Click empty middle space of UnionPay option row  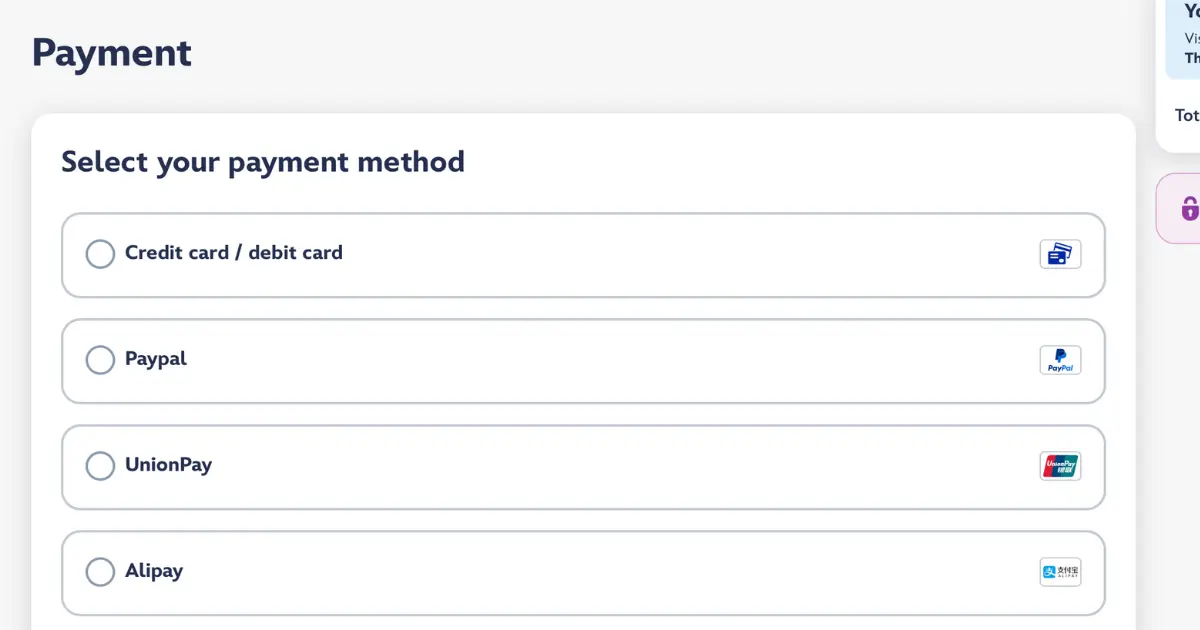pos(600,467)
